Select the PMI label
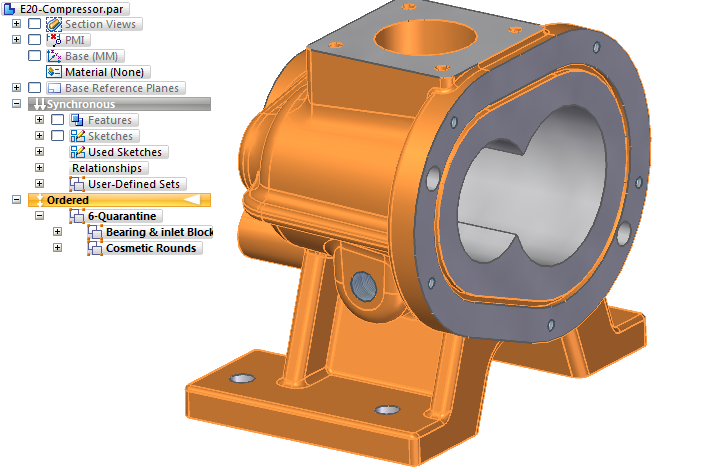Image resolution: width=711 pixels, height=472 pixels. point(74,40)
